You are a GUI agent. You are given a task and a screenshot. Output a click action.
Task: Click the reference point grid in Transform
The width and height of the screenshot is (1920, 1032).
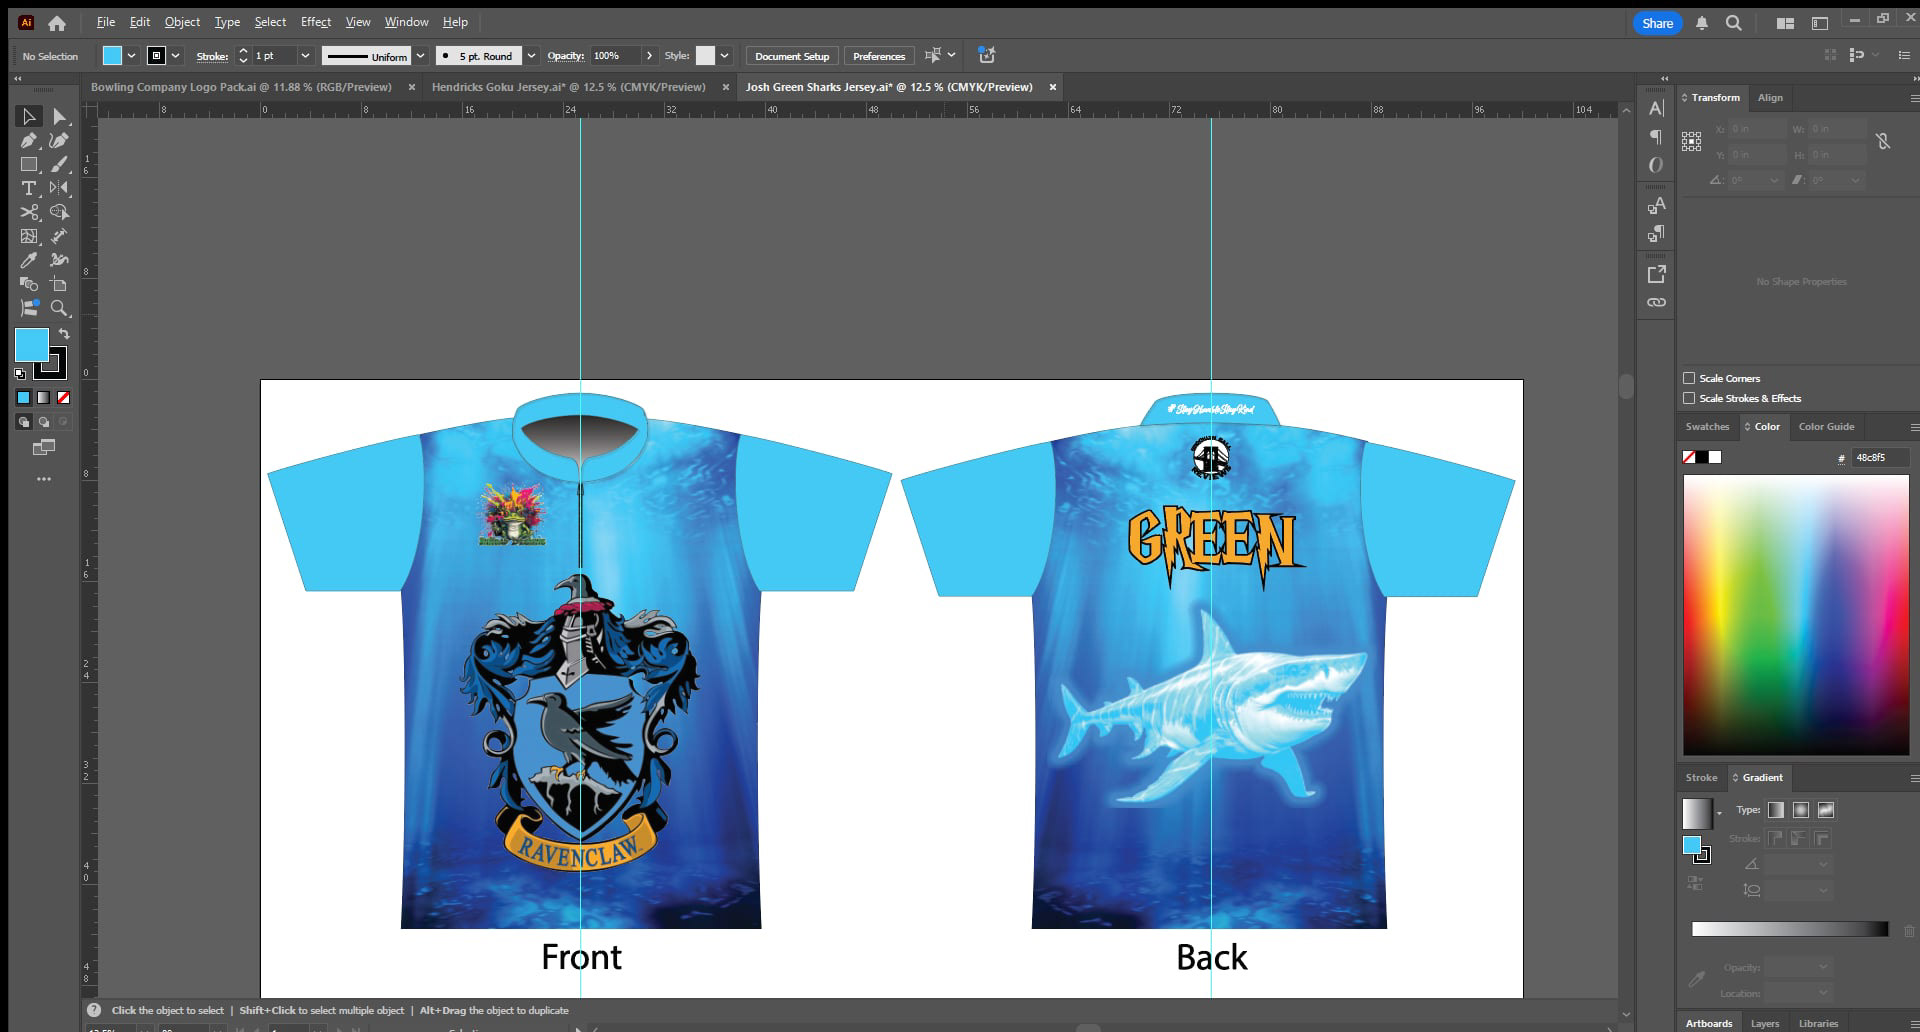[x=1691, y=141]
